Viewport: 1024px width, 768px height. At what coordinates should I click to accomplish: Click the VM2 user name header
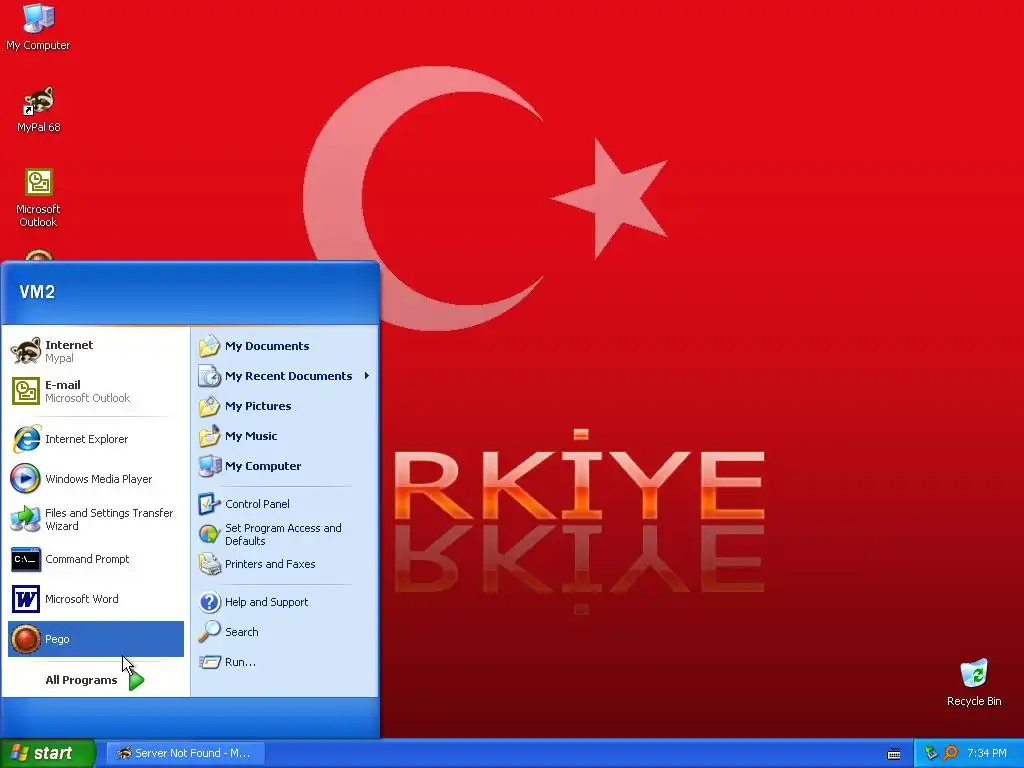(x=37, y=292)
